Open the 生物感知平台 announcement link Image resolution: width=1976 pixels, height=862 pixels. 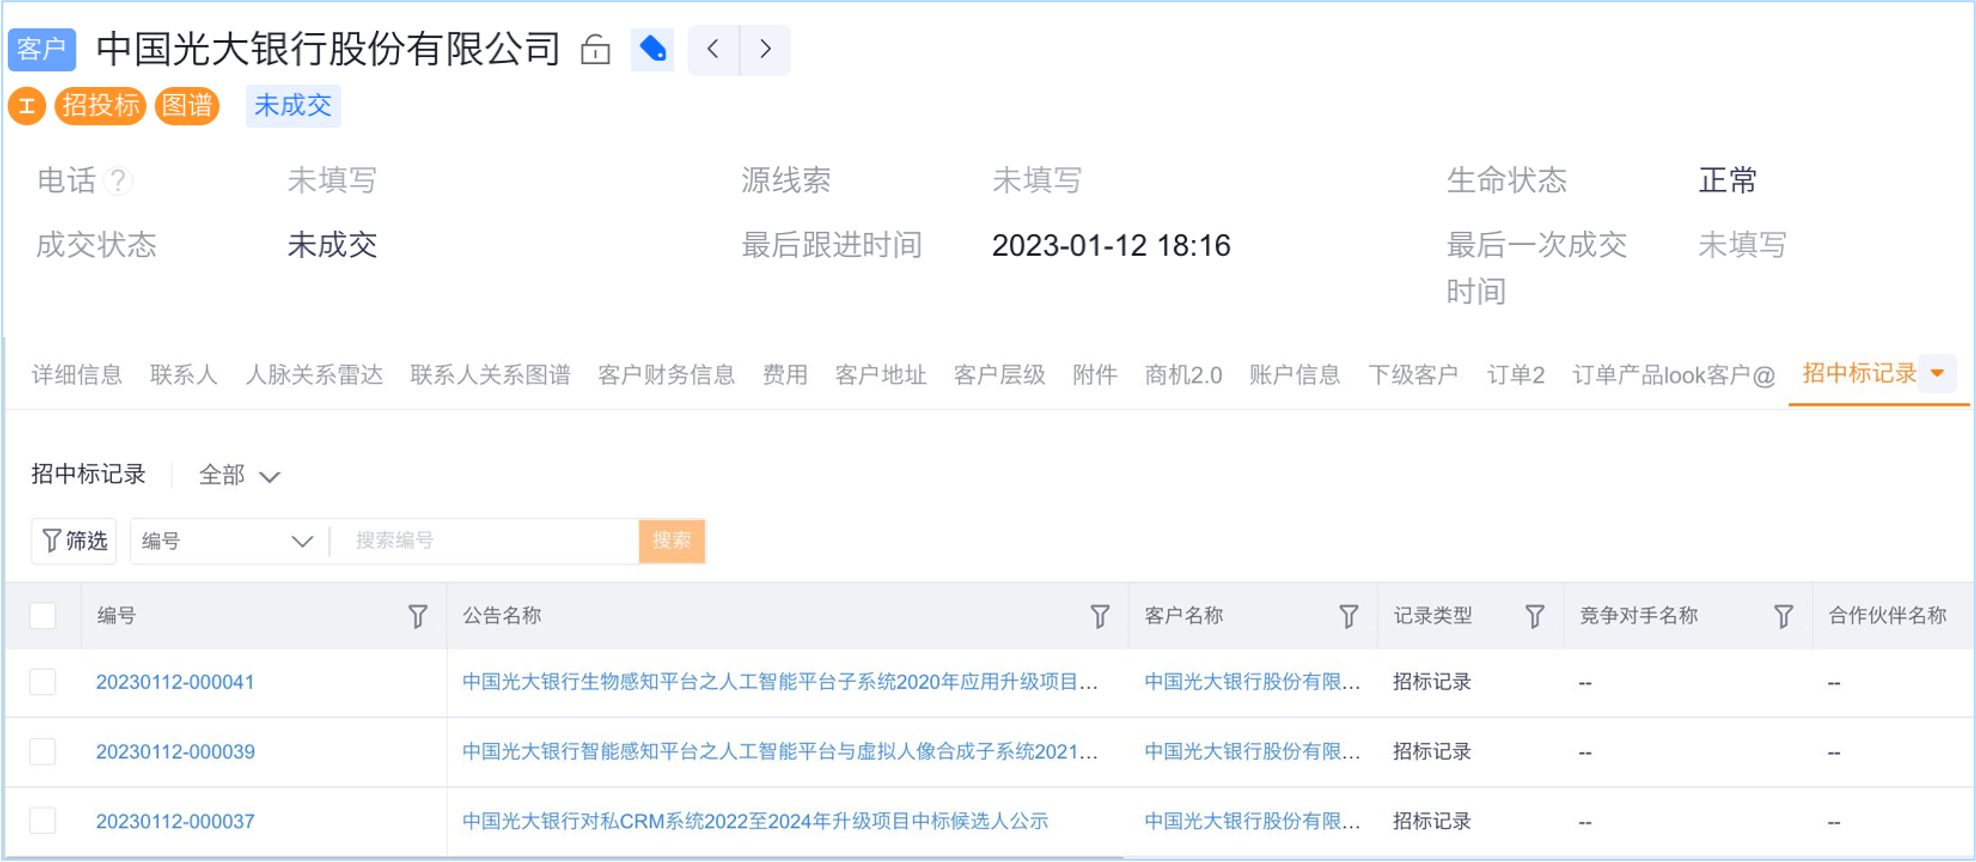[780, 682]
